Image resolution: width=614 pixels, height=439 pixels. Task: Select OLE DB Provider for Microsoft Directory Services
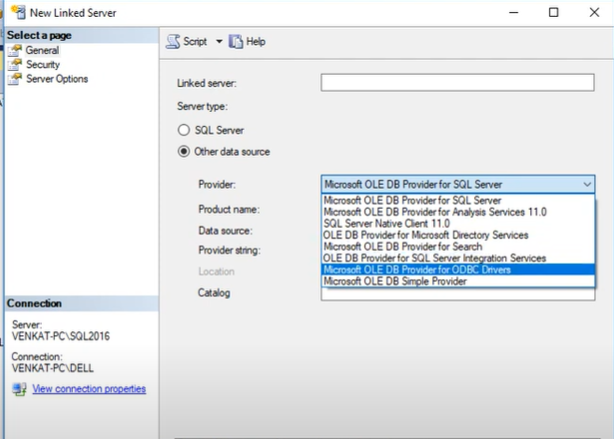coord(458,235)
